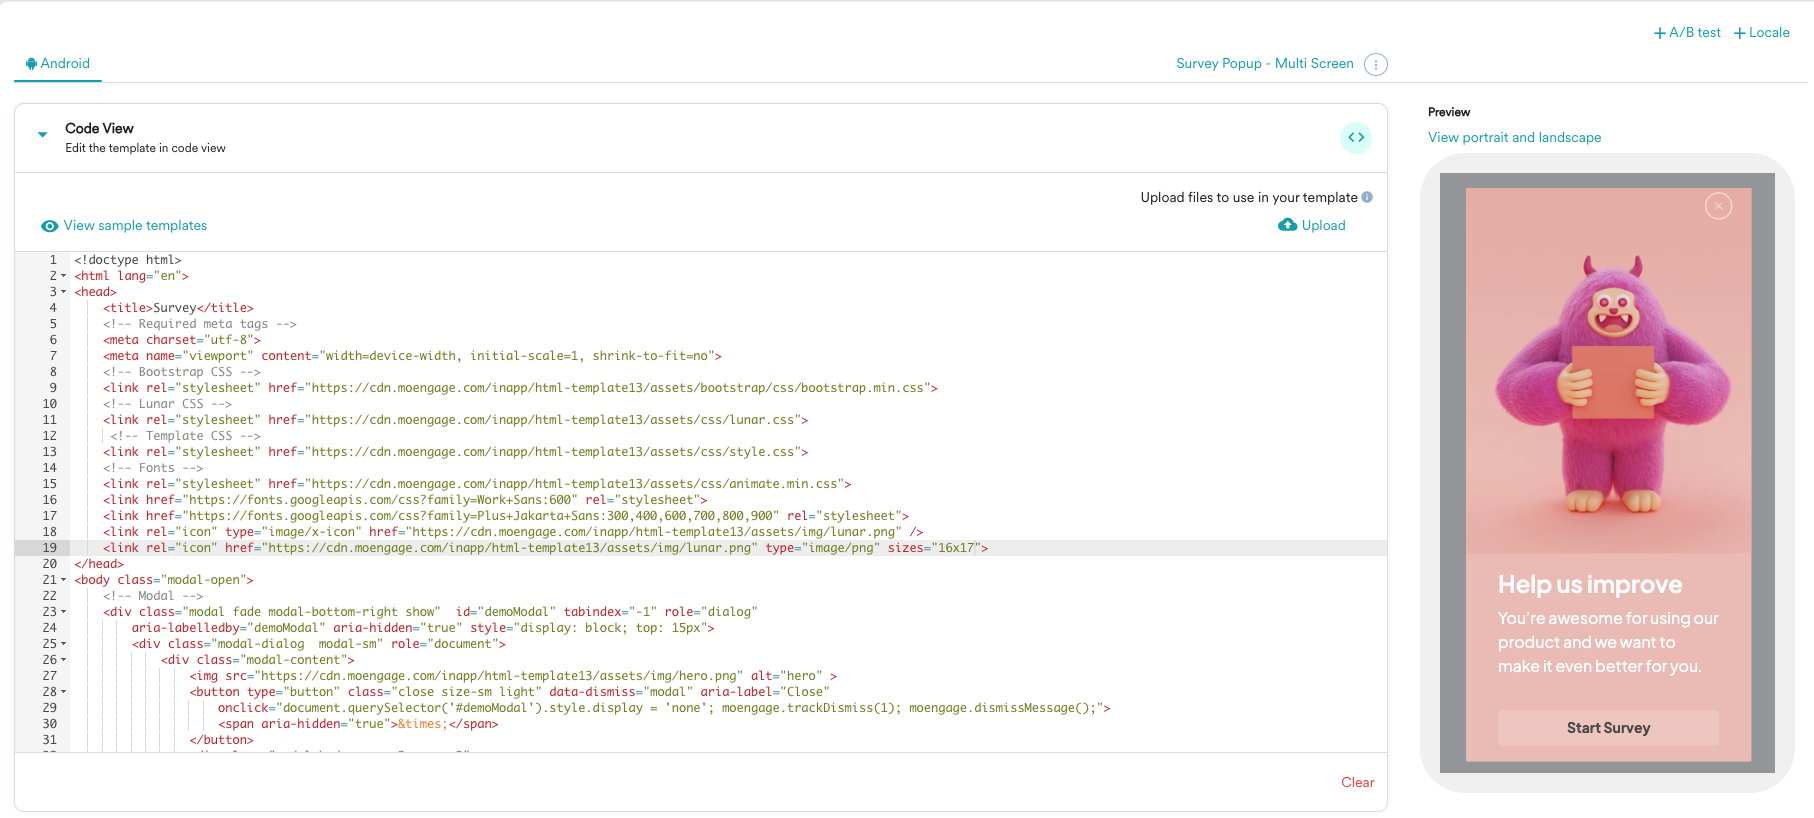
Task: Click the cloud Upload icon
Action: coord(1287,225)
